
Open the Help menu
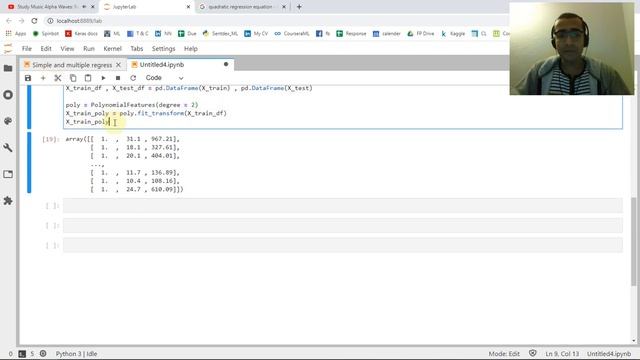click(191, 49)
